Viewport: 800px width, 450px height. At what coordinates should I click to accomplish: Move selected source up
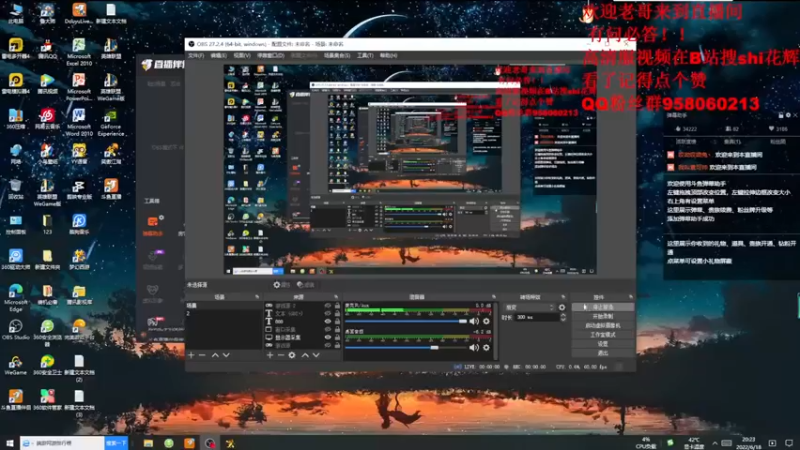tap(305, 355)
